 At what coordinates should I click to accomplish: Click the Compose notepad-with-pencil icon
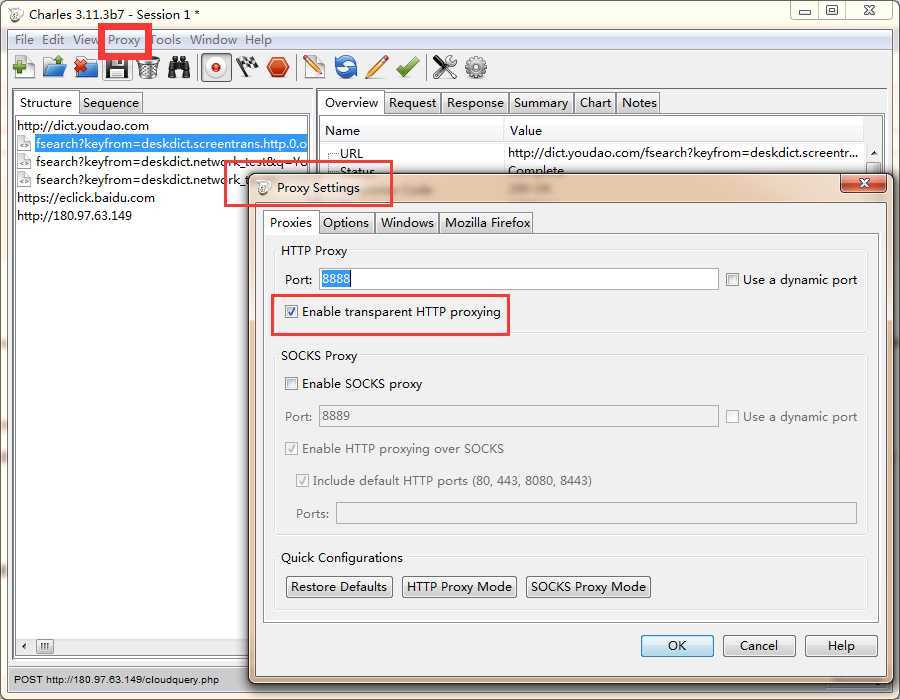(314, 67)
